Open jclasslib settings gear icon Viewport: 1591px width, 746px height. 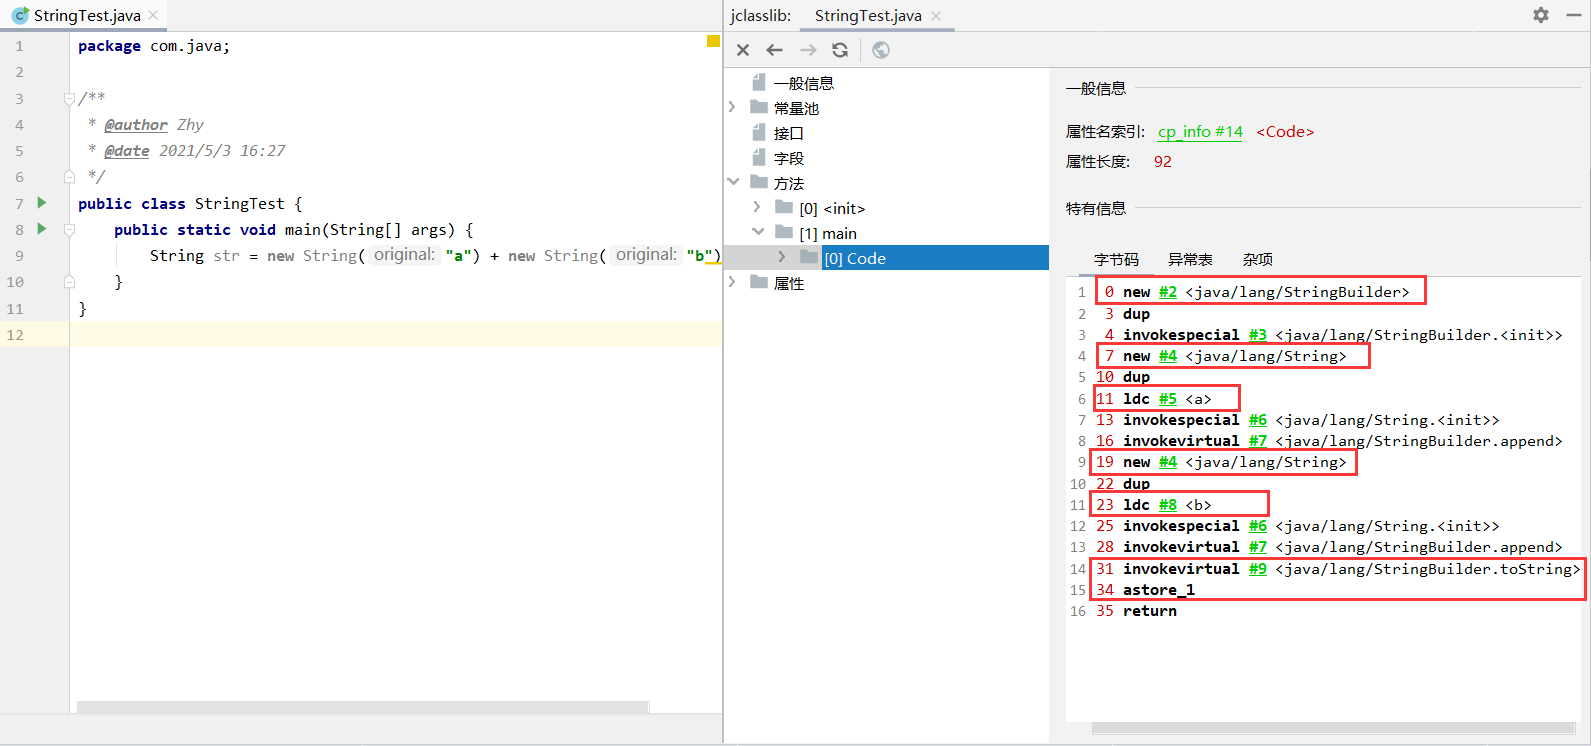click(x=1541, y=15)
